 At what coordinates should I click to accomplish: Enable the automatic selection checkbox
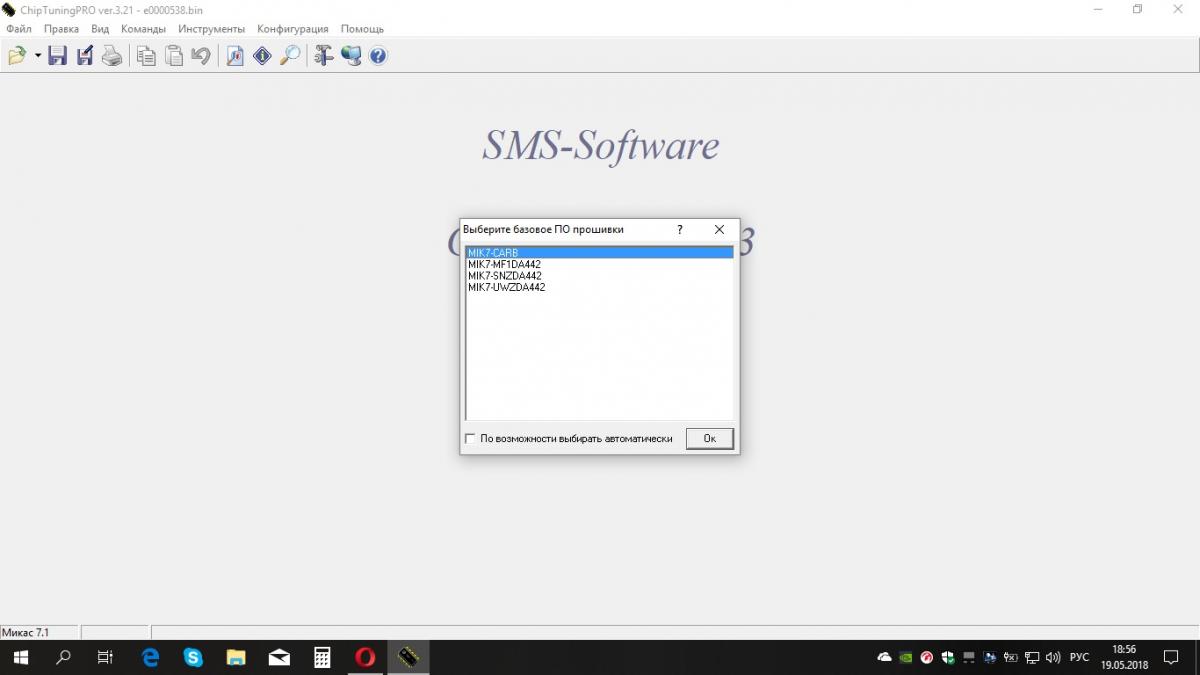[x=471, y=439]
